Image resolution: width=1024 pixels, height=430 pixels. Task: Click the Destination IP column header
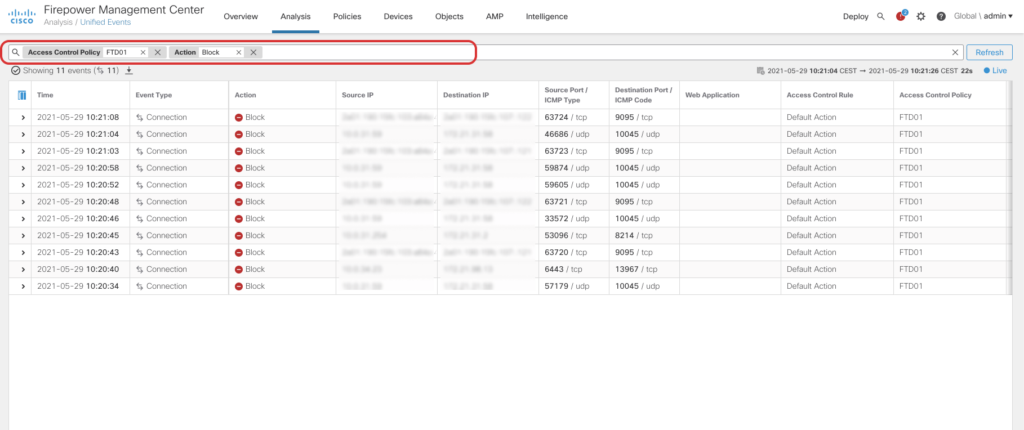tap(466, 95)
